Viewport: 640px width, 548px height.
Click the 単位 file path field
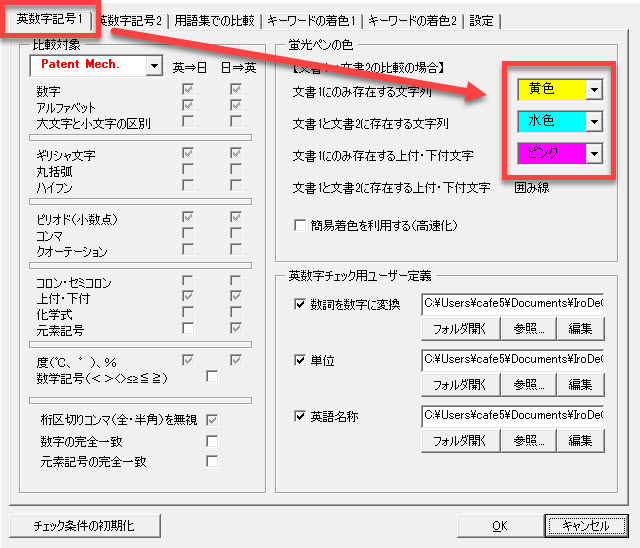[x=513, y=359]
